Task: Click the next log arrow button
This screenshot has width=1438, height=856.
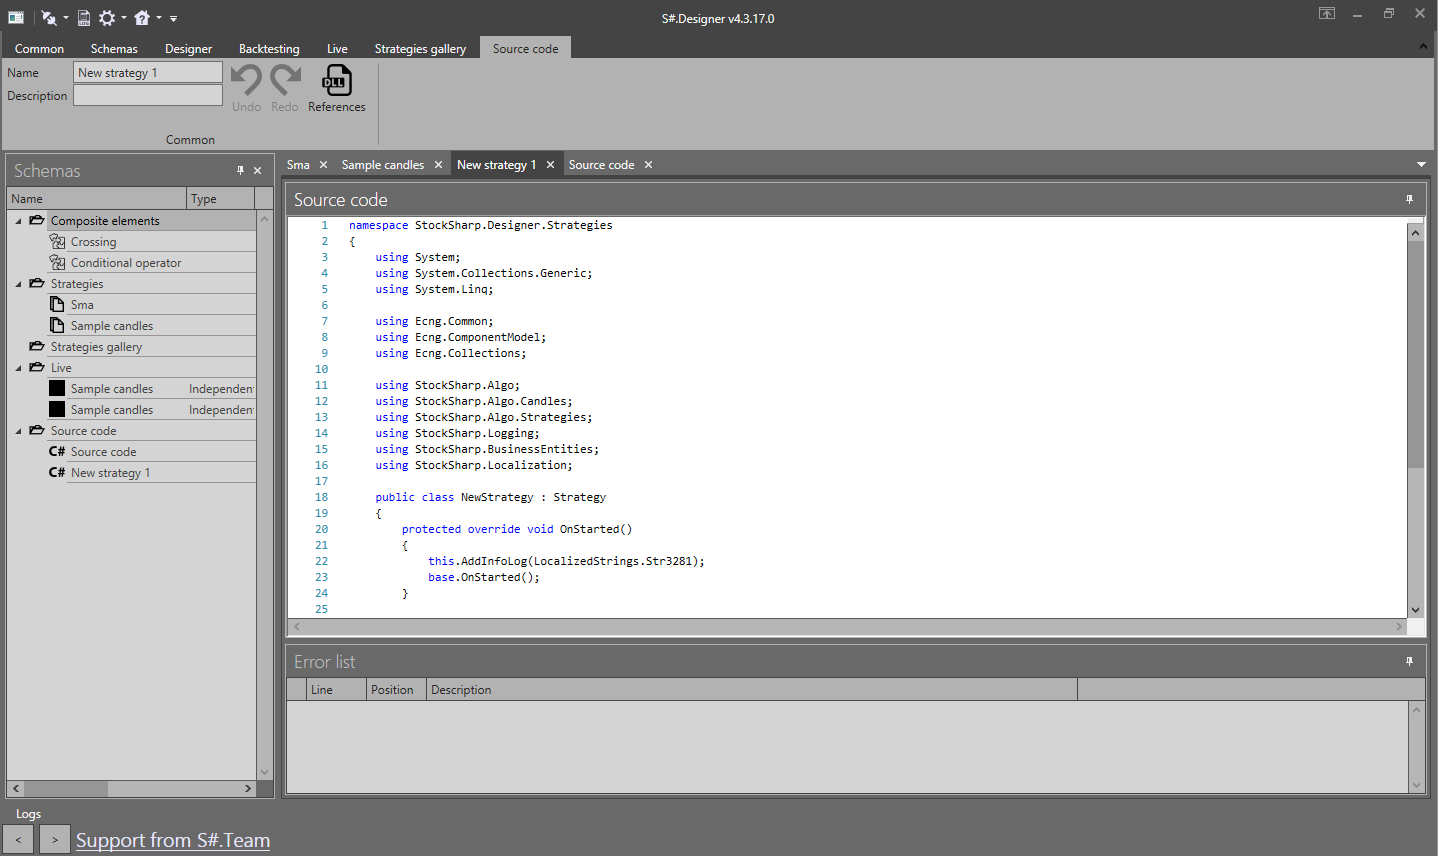Action: coord(55,840)
